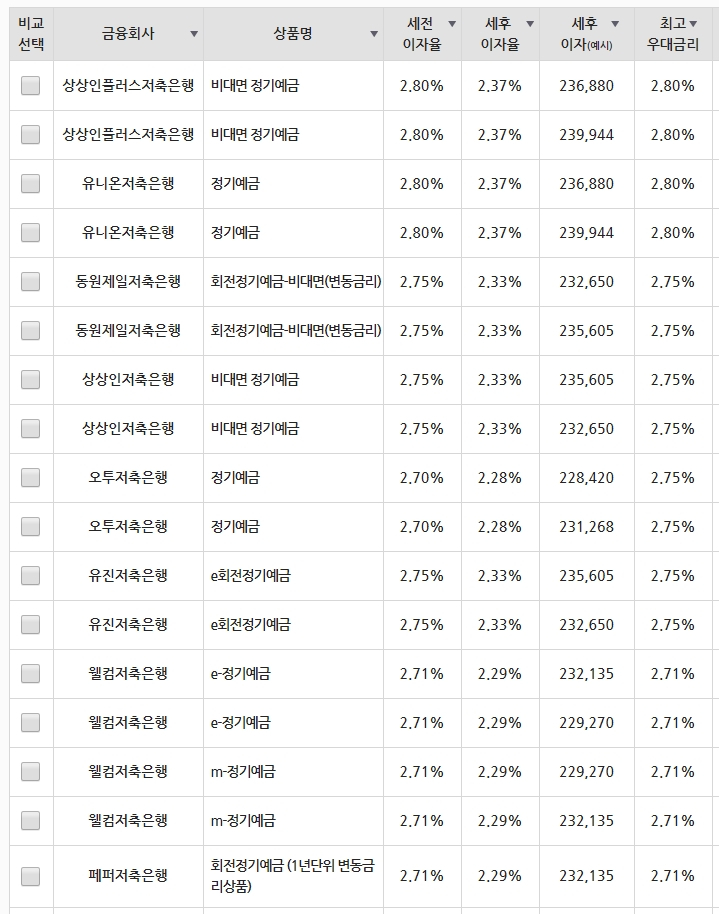Check the first 상상인플러스저축은행 row checkbox
719x914 pixels.
click(30, 86)
